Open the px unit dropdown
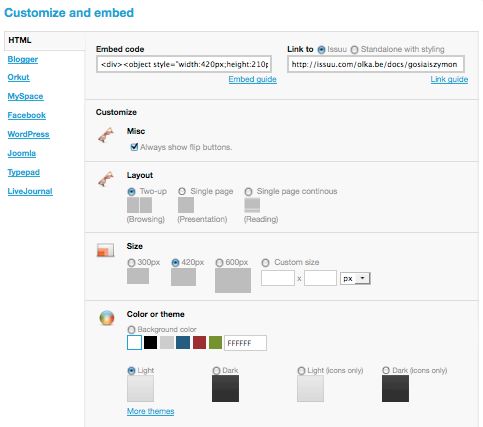 coord(355,278)
